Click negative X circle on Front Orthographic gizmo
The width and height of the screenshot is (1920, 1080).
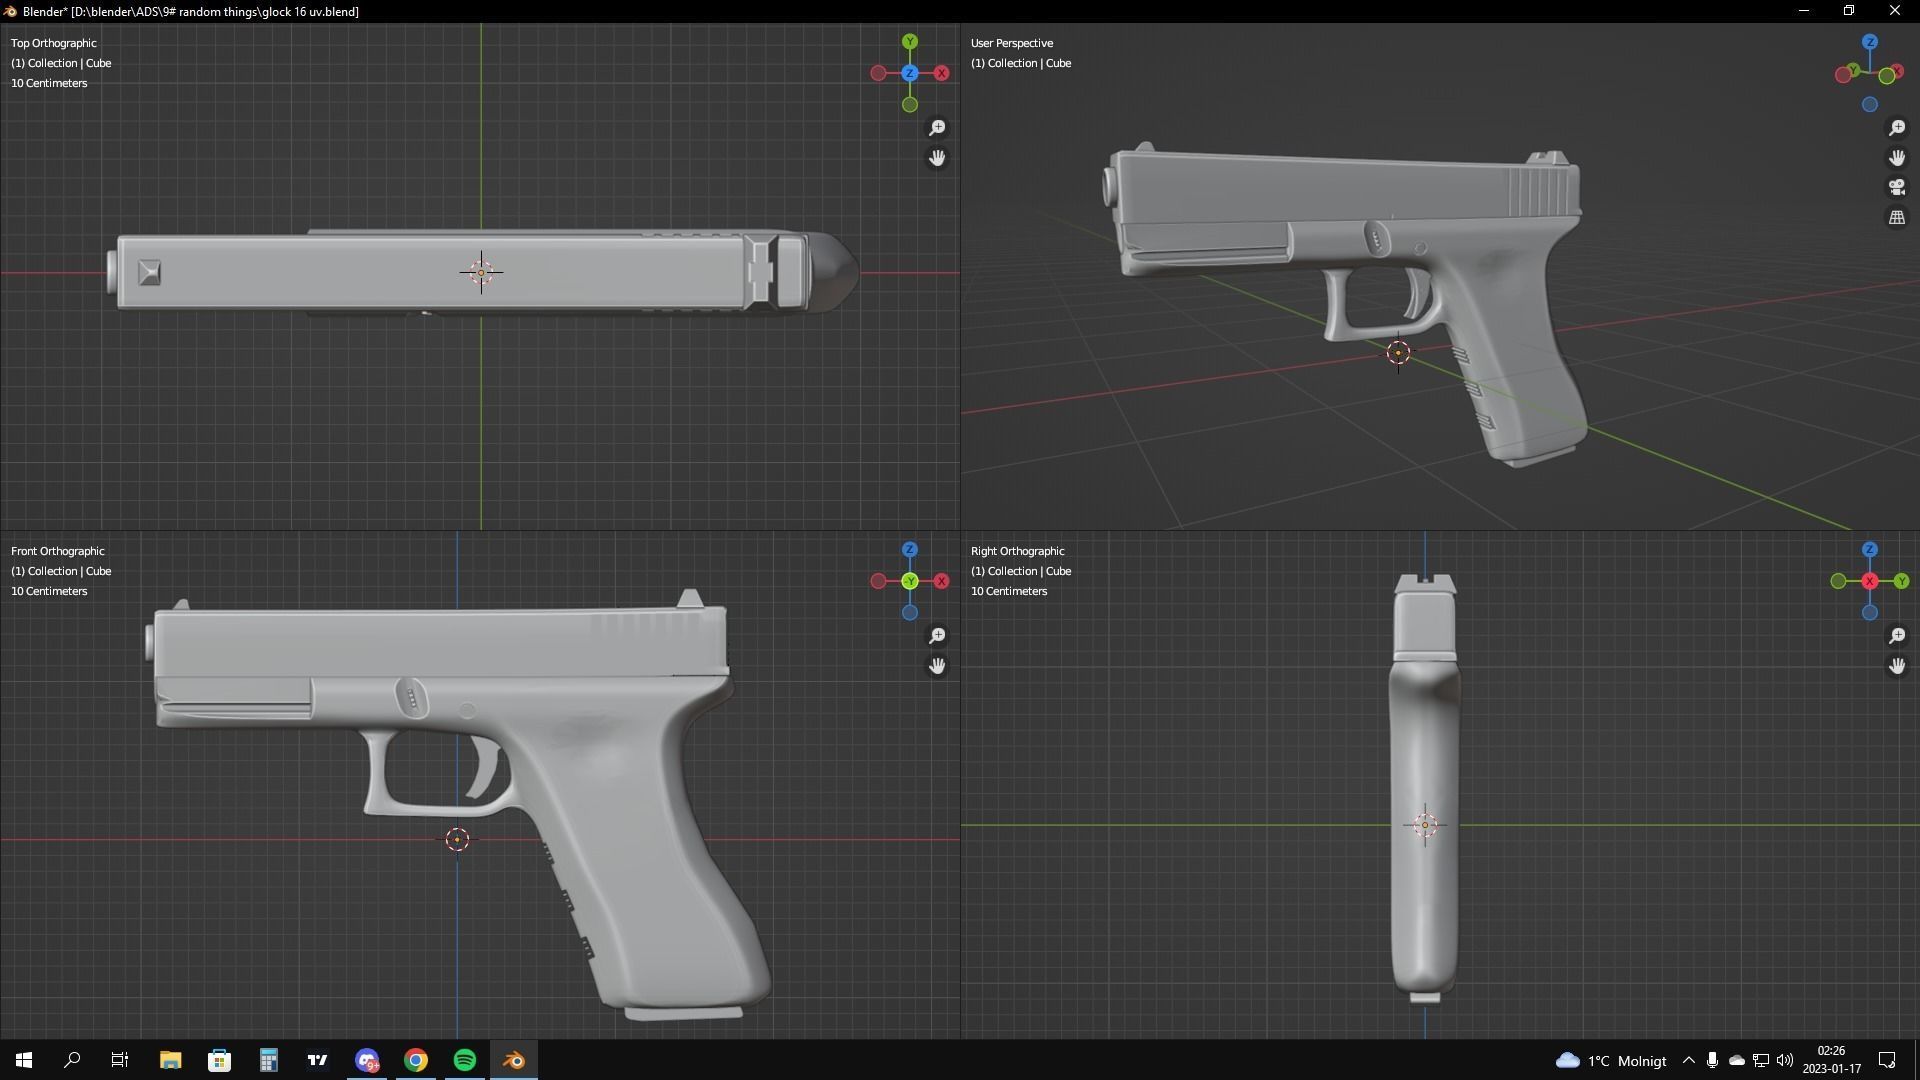(x=878, y=581)
